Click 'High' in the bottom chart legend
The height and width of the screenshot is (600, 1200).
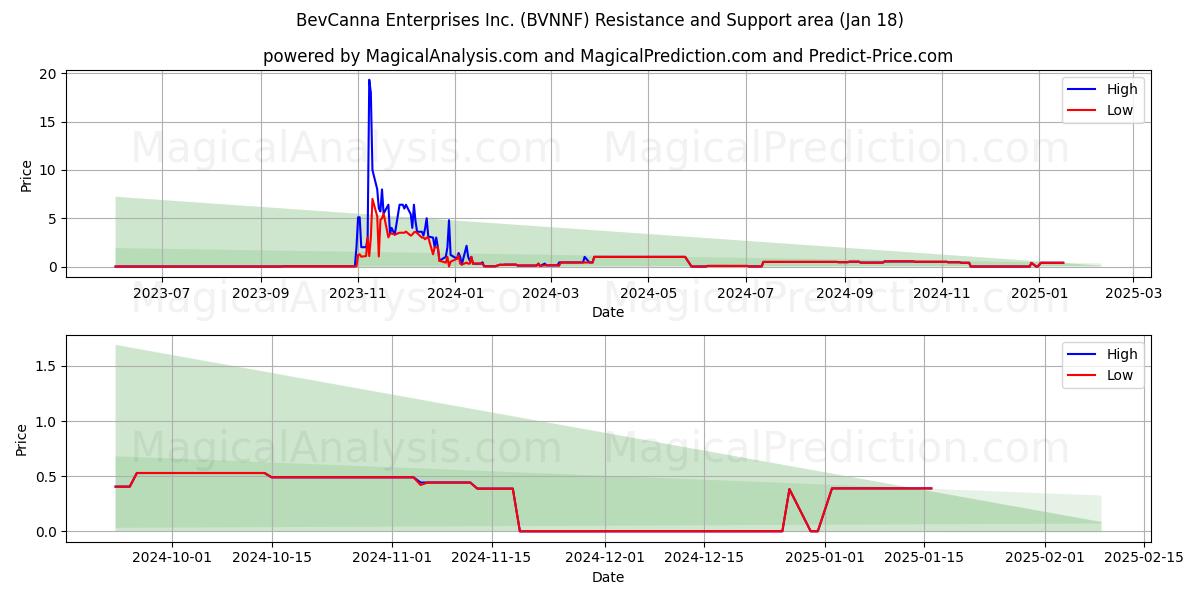1122,354
